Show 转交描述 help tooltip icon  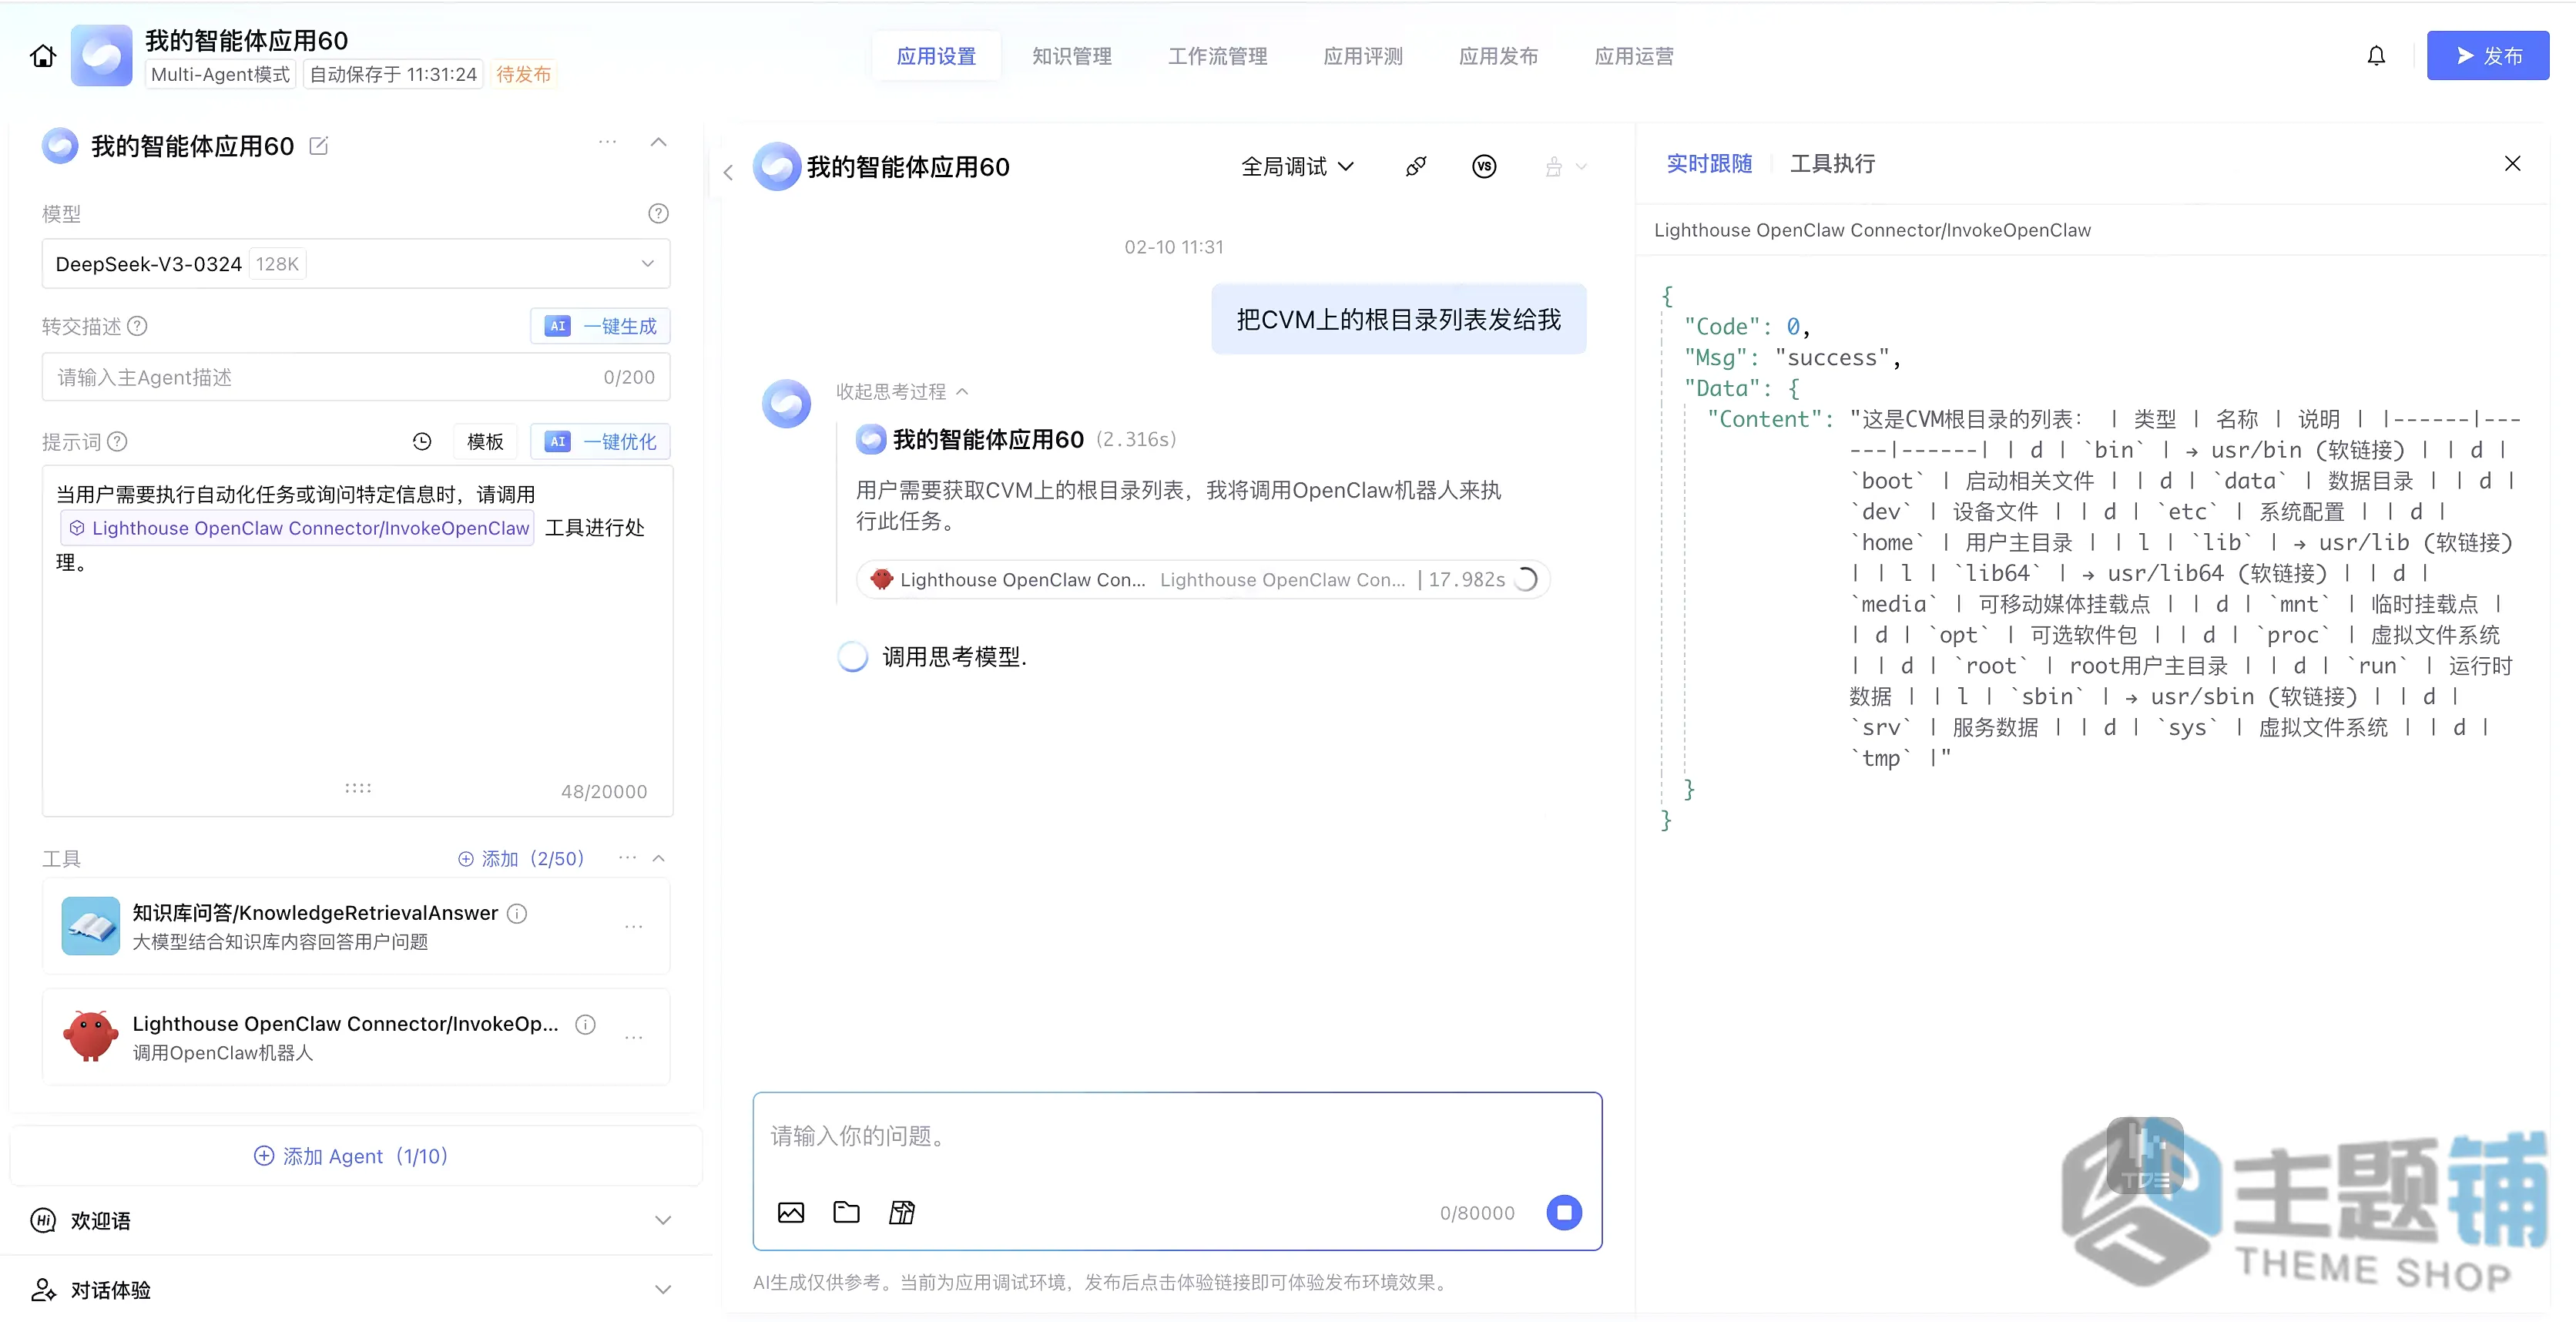click(138, 326)
